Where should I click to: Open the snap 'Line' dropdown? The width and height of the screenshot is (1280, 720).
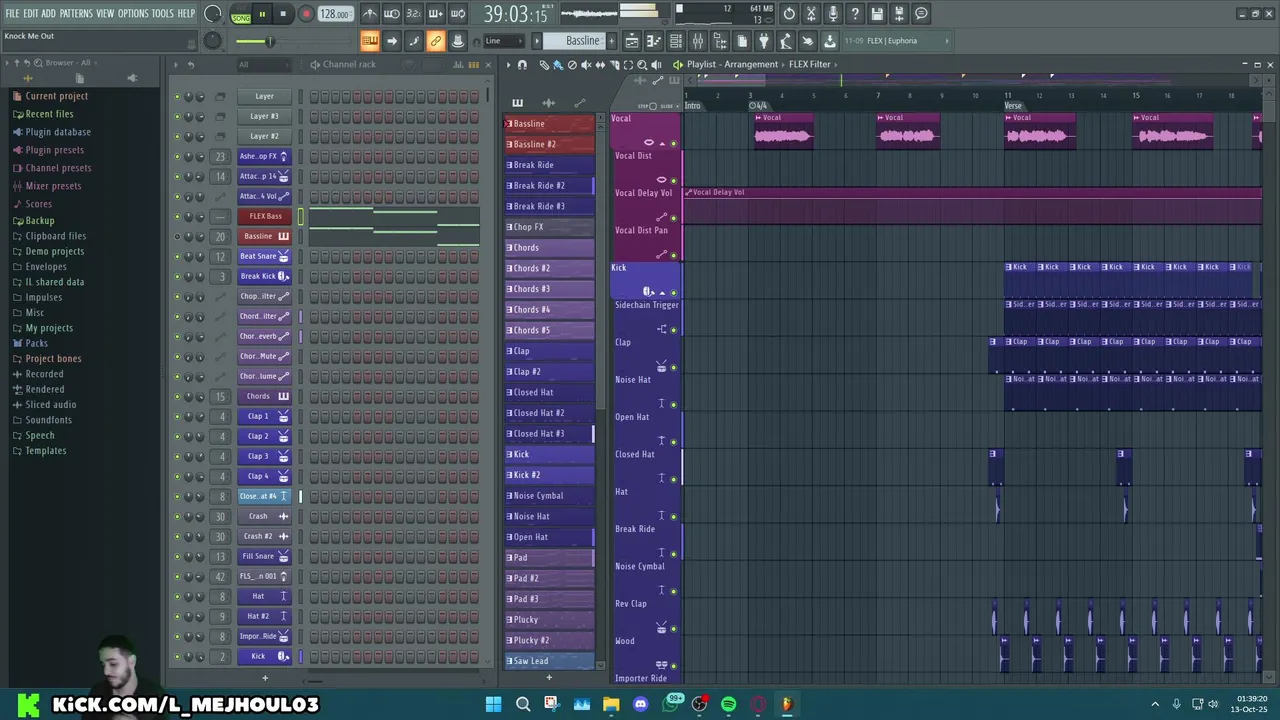(504, 41)
